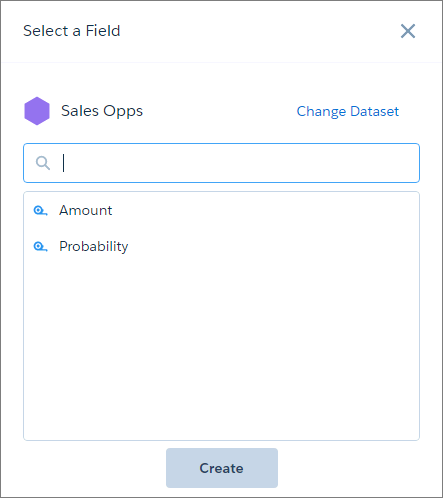Screen dimensions: 443x498
Task: Click the purple hexagon dataset icon
Action: click(x=37, y=111)
